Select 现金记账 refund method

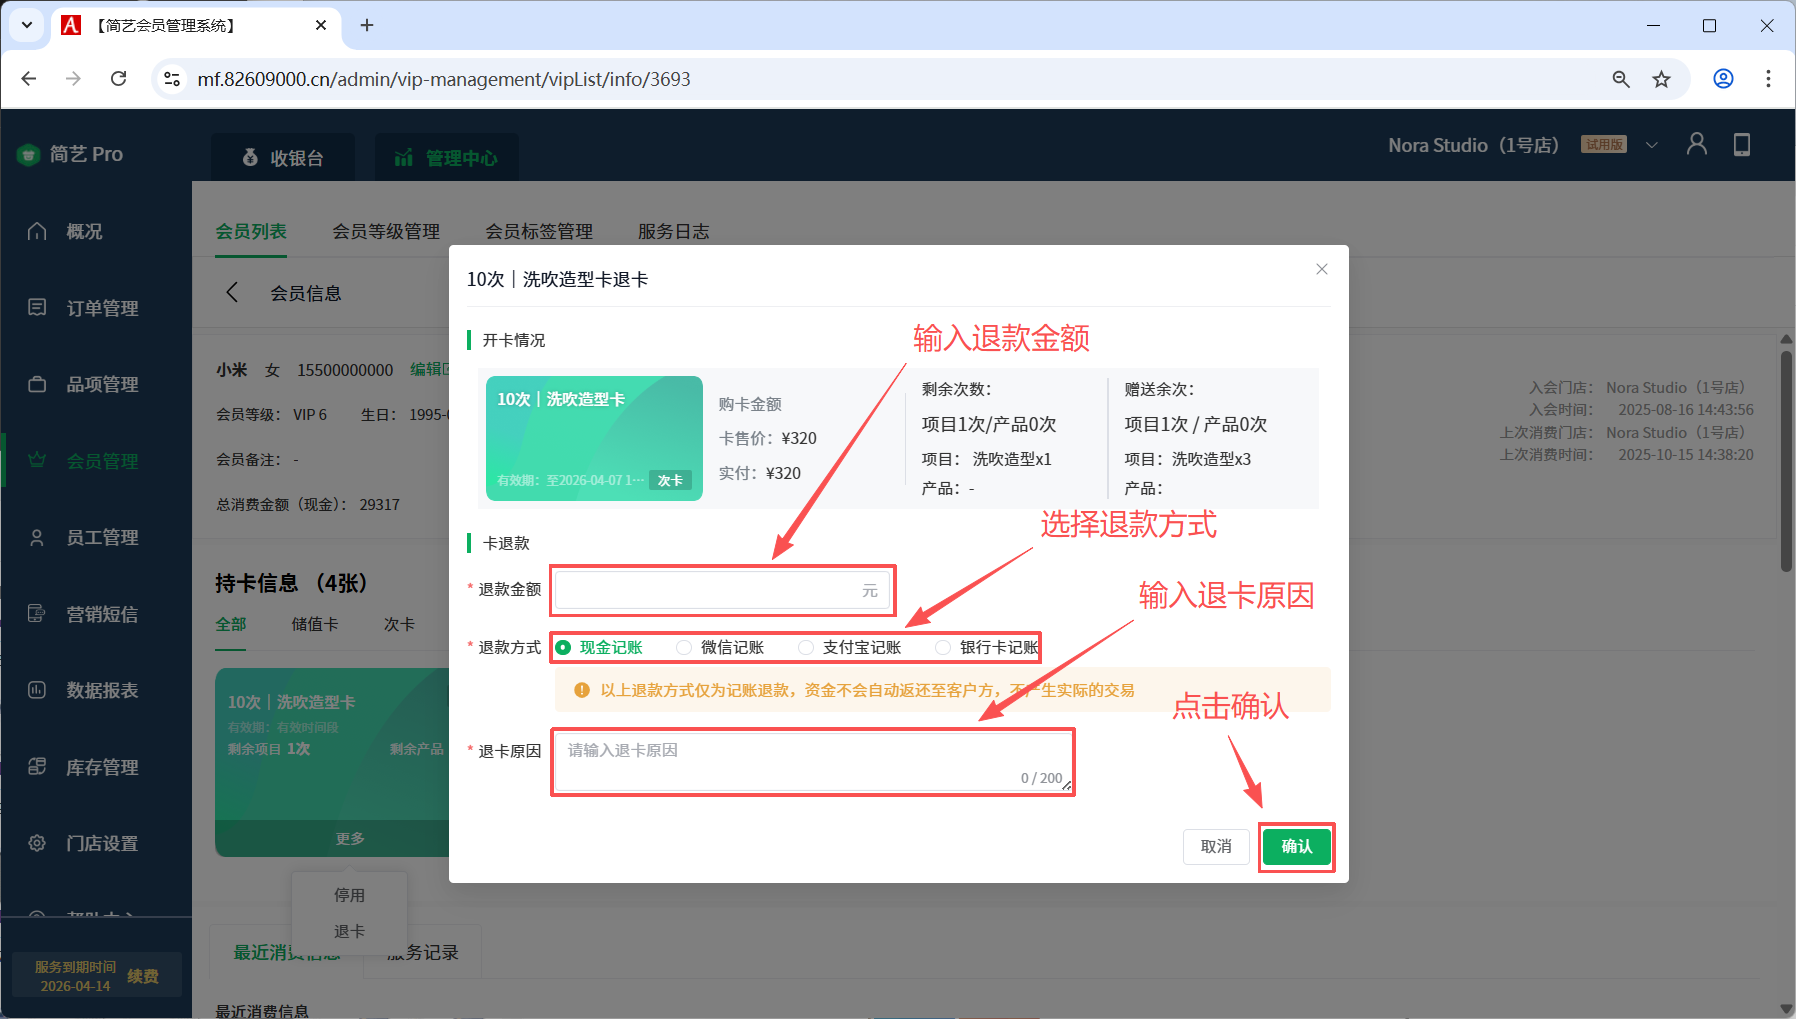564,648
